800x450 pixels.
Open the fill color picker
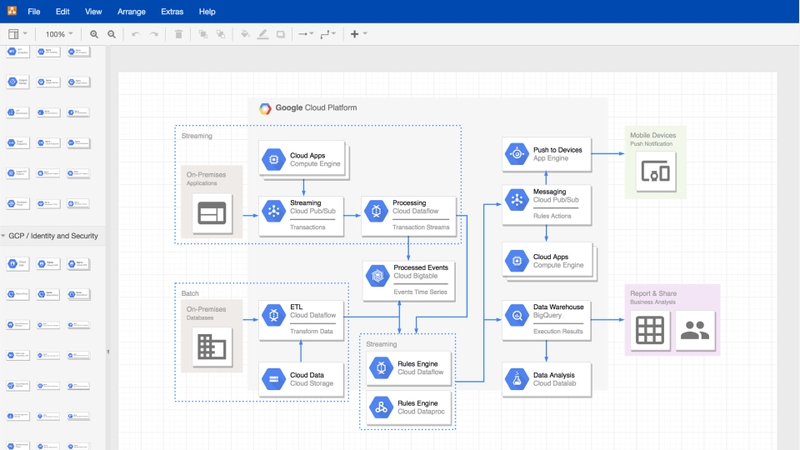point(245,34)
